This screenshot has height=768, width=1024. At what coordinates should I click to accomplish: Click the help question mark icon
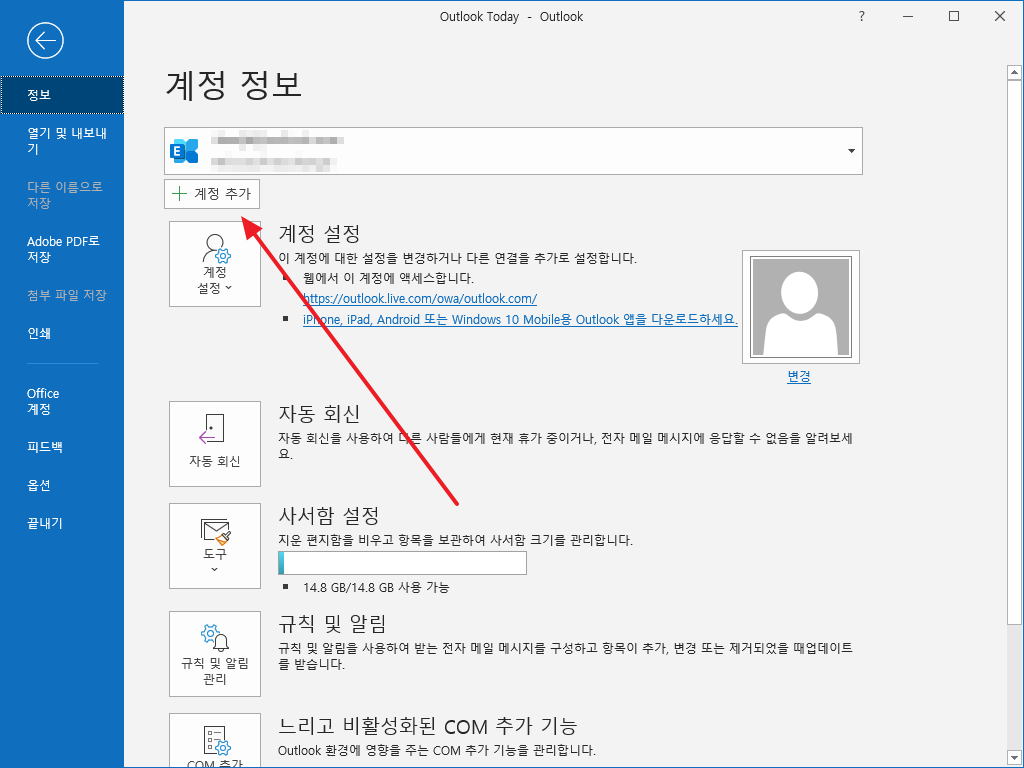tap(861, 16)
